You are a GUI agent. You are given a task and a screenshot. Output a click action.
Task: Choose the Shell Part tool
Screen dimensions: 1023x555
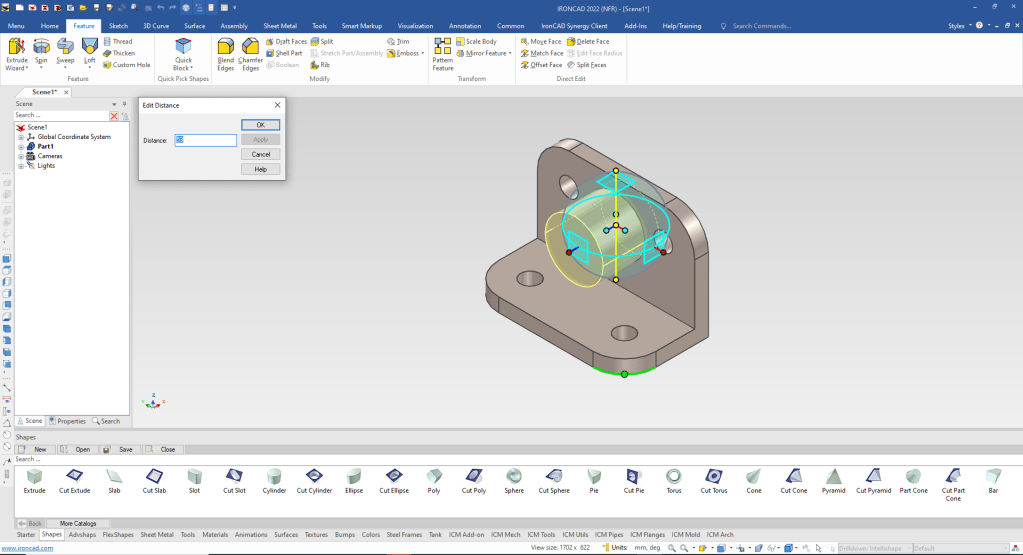[285, 53]
